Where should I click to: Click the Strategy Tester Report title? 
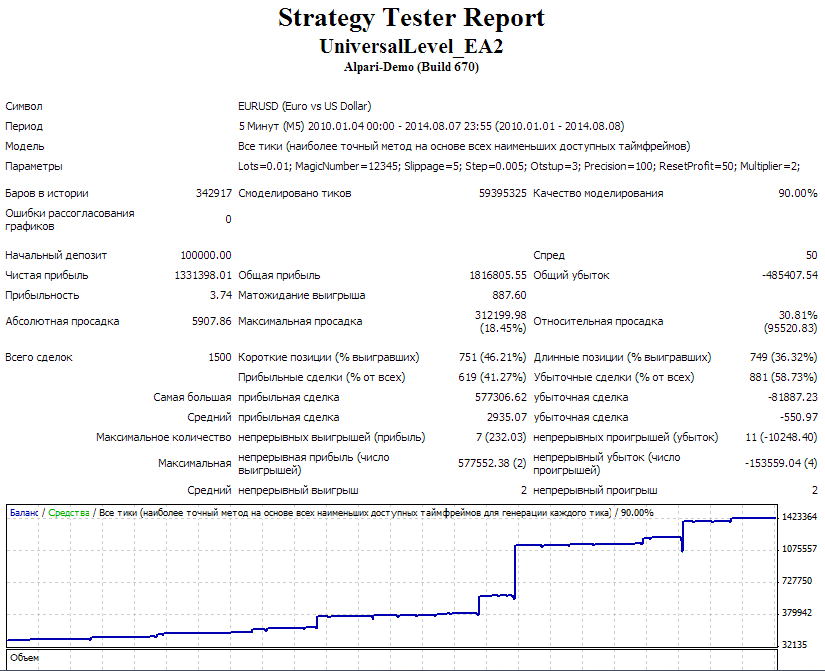tap(411, 17)
